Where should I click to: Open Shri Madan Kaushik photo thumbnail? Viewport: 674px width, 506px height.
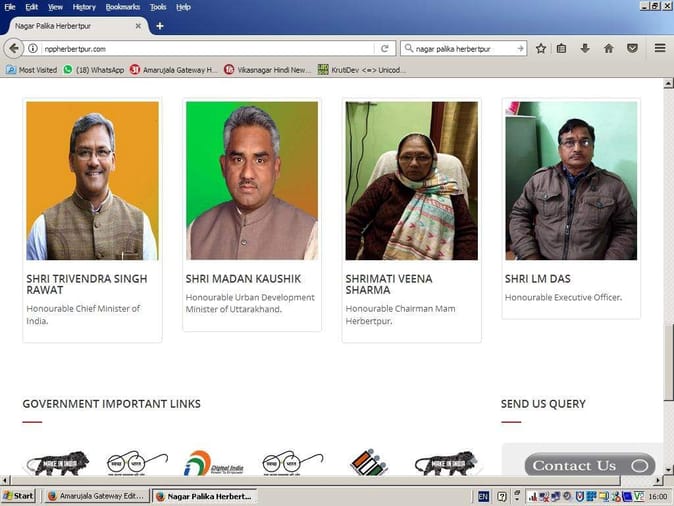point(252,181)
